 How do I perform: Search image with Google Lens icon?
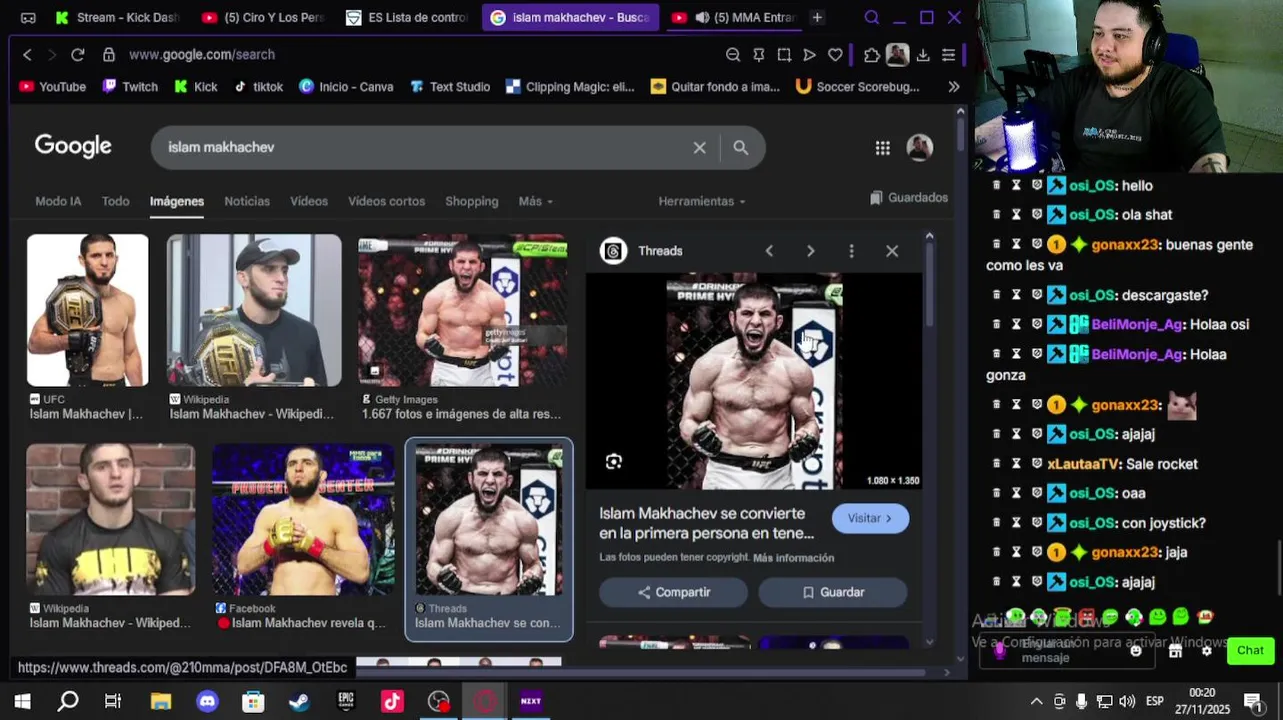(613, 461)
